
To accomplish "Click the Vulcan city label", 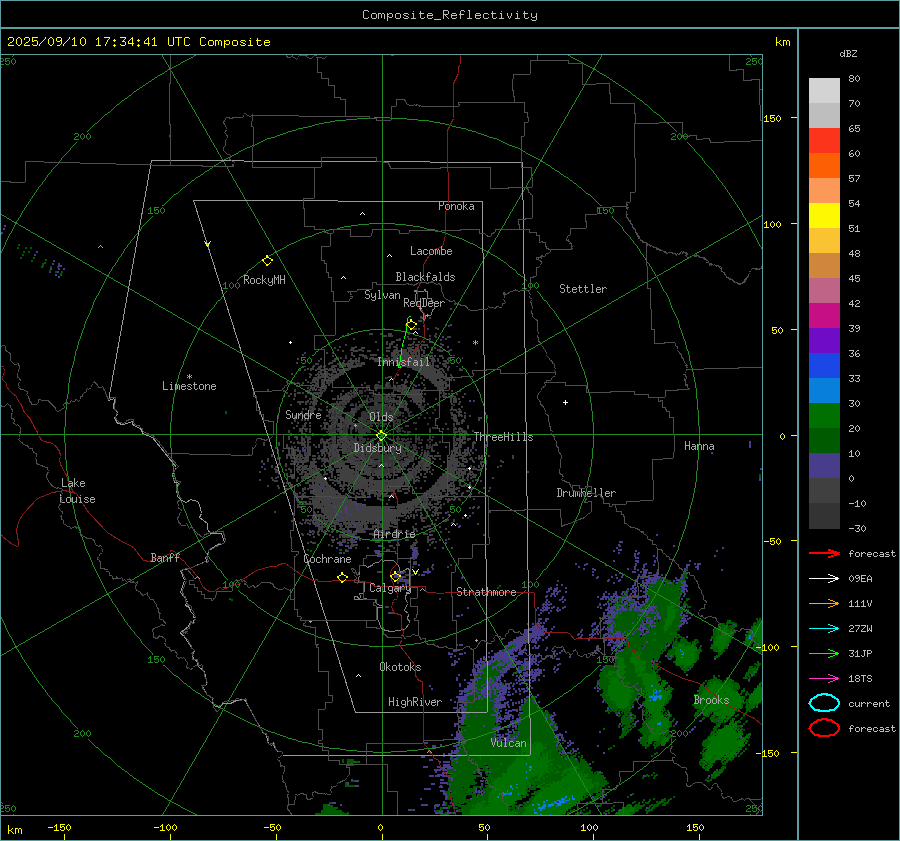I will coord(509,743).
